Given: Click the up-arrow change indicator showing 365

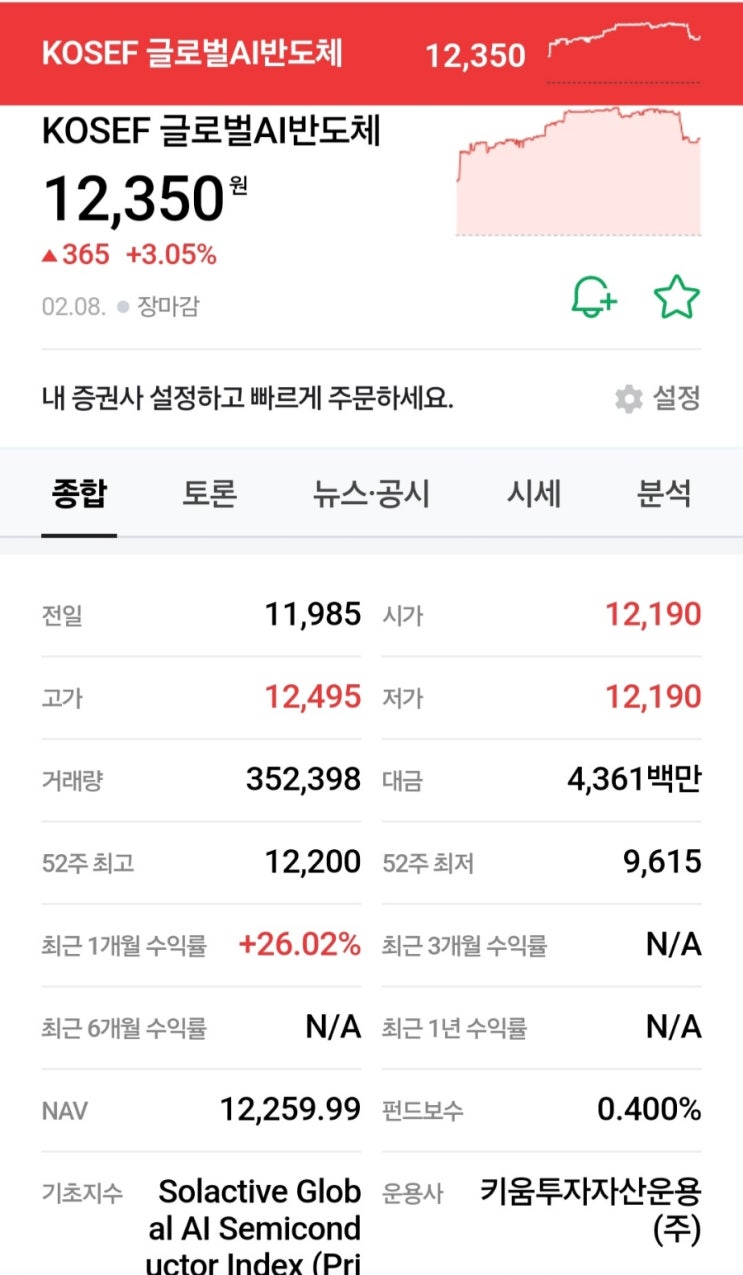Looking at the screenshot, I should point(78,255).
